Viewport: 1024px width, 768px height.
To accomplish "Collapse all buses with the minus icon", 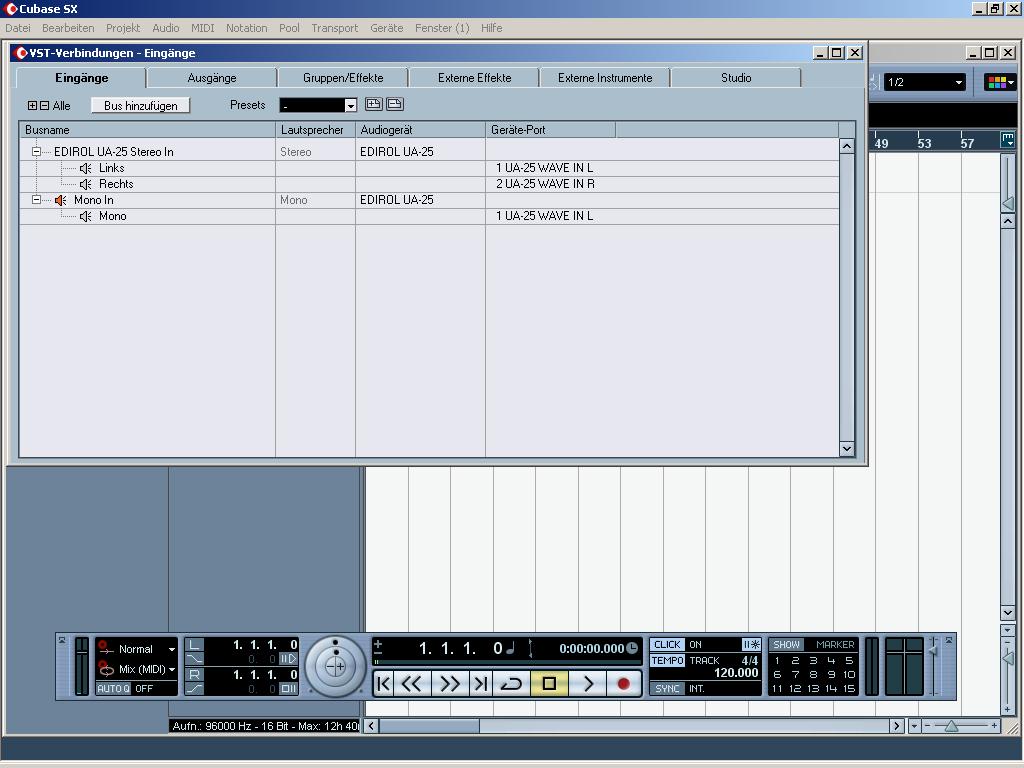I will (44, 105).
